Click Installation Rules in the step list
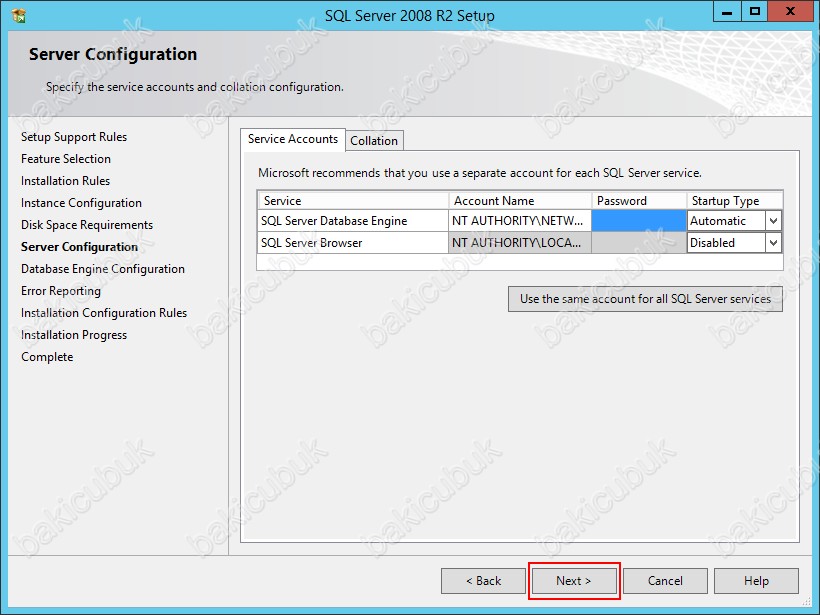Screen dimensions: 820x615 click(x=65, y=181)
